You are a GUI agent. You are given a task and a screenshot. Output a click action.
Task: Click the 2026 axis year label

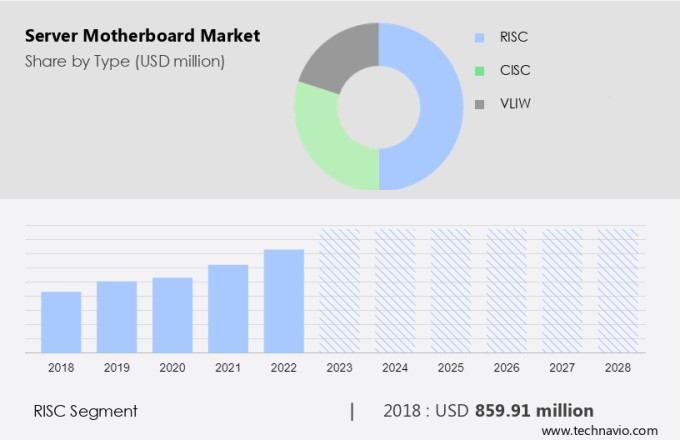coord(506,368)
